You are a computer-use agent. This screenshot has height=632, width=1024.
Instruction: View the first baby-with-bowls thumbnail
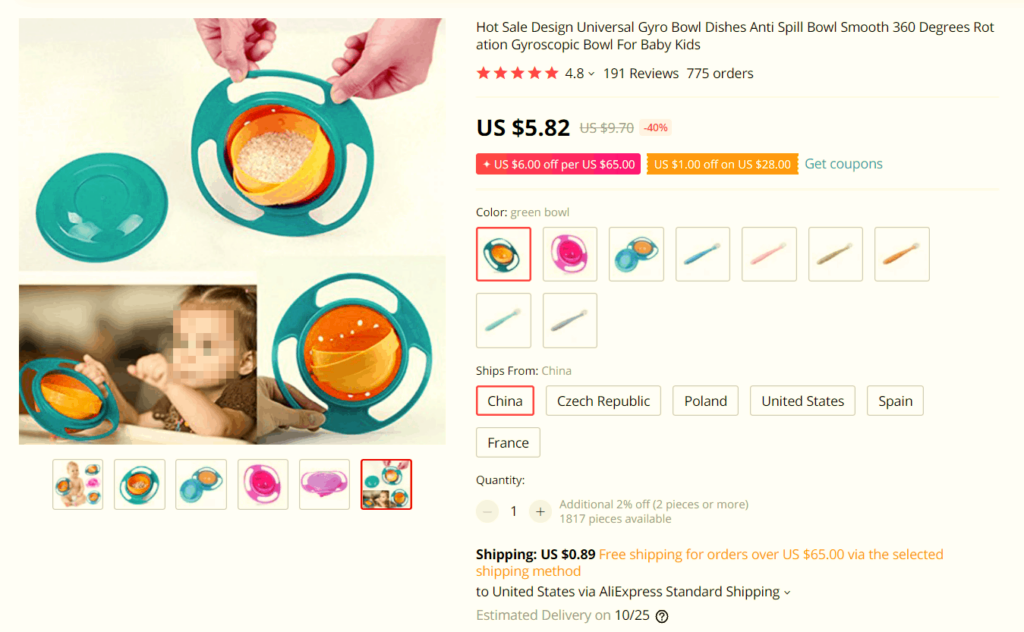[78, 484]
